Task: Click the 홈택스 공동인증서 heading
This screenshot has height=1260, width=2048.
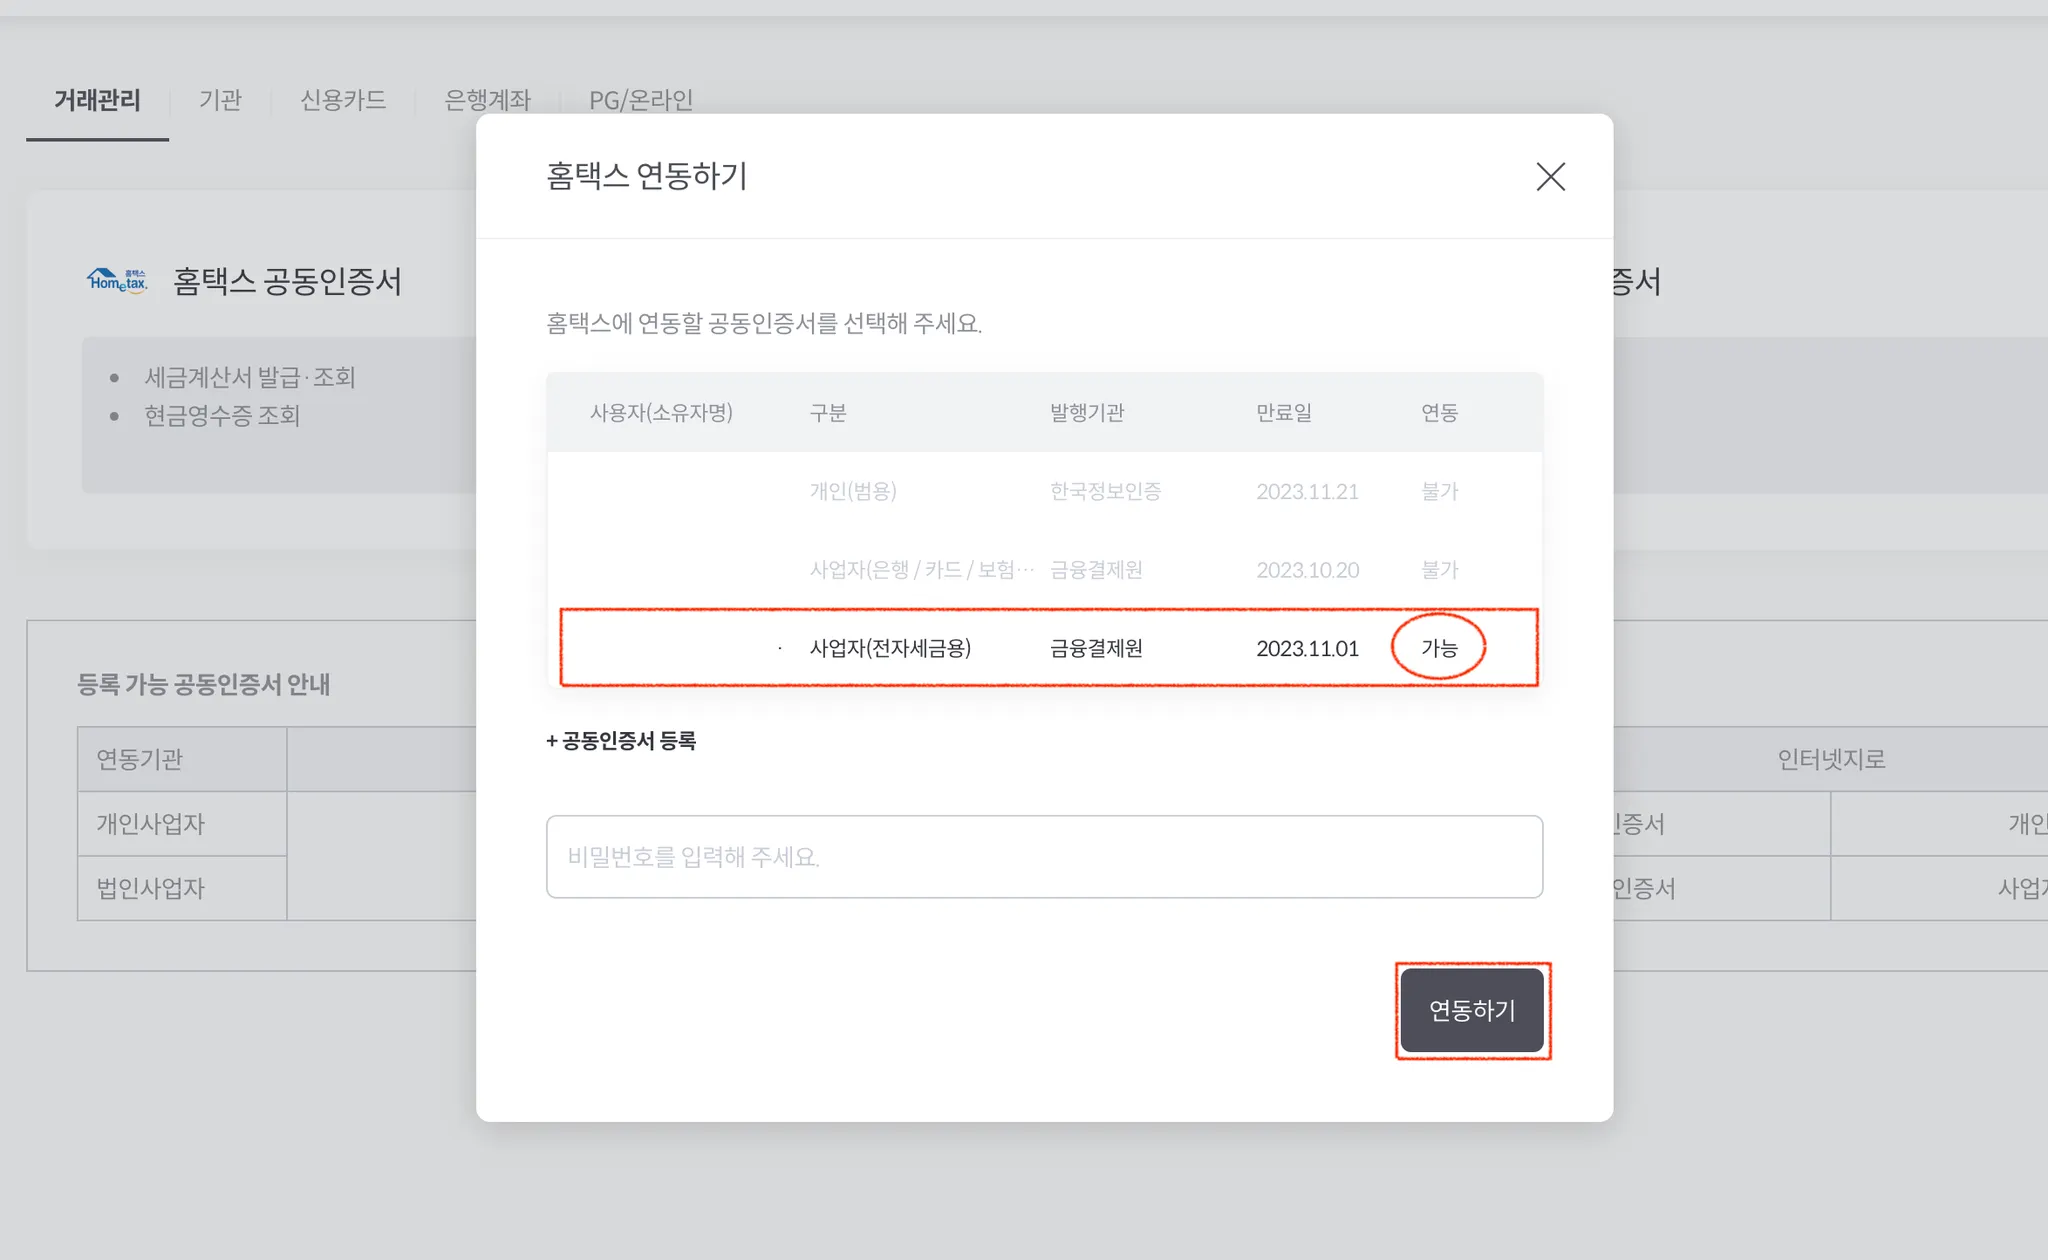Action: 287,282
